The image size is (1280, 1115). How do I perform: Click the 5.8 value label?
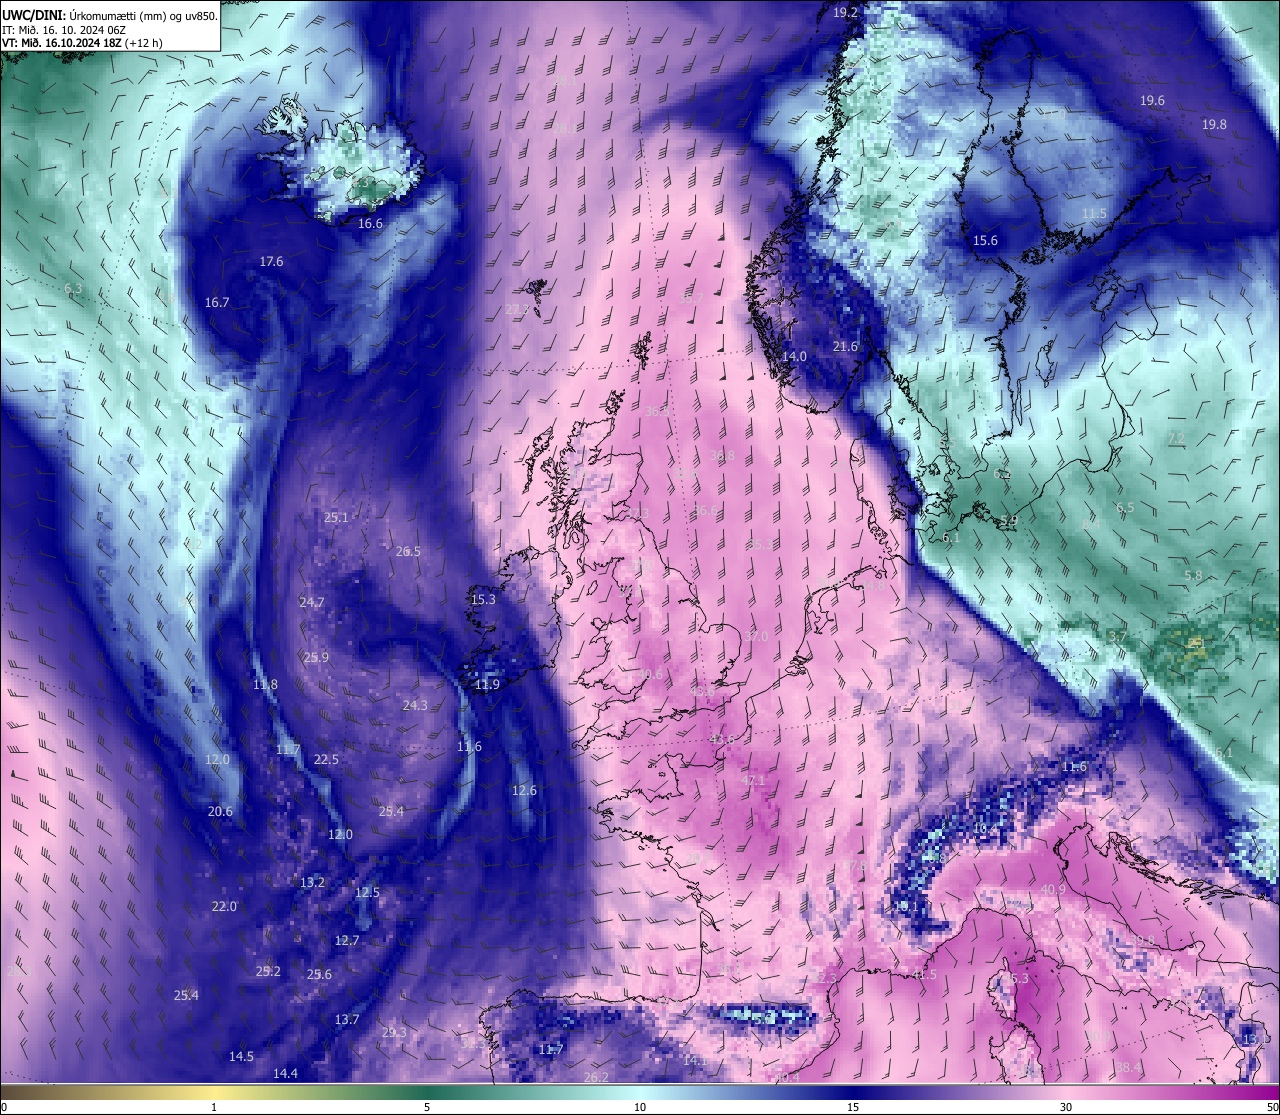point(1192,576)
